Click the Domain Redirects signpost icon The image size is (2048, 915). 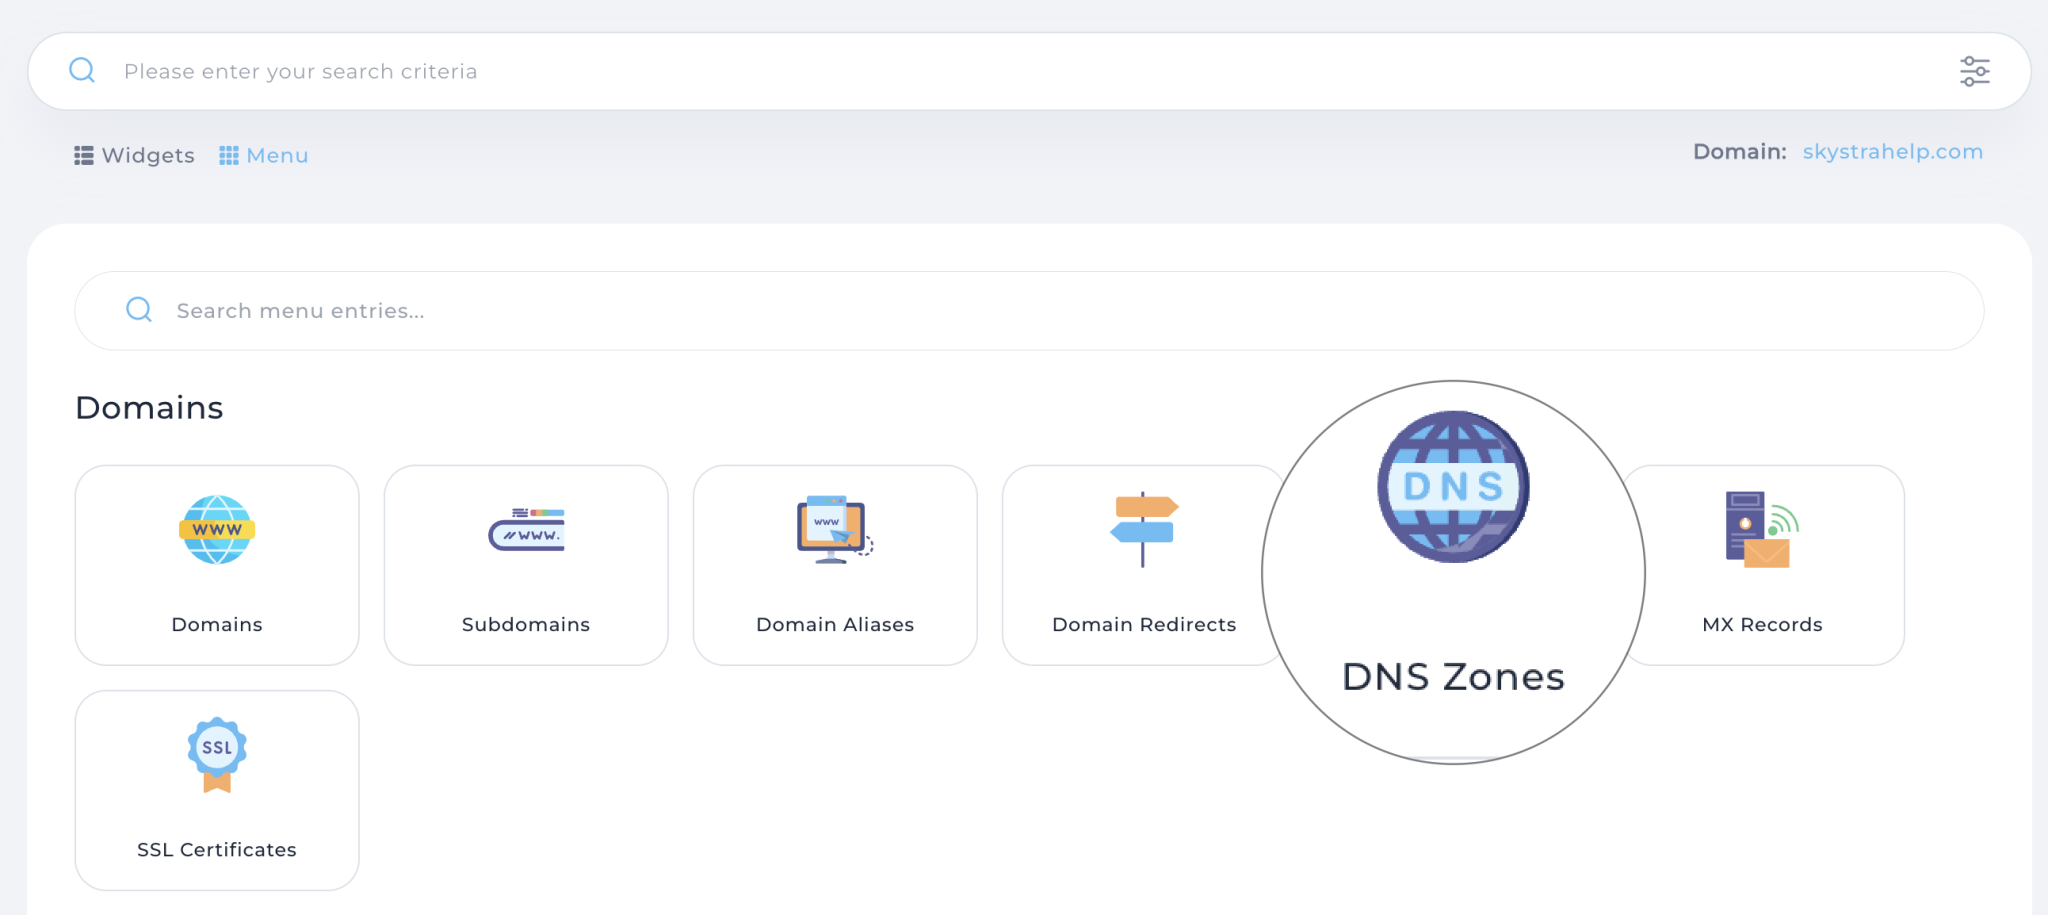point(1143,531)
